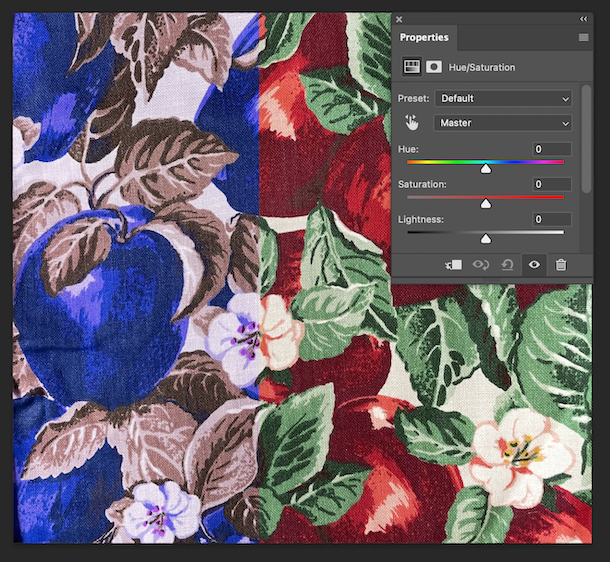Click the Hue/Saturation title text
Screen dimensions: 610x562
click(482, 67)
